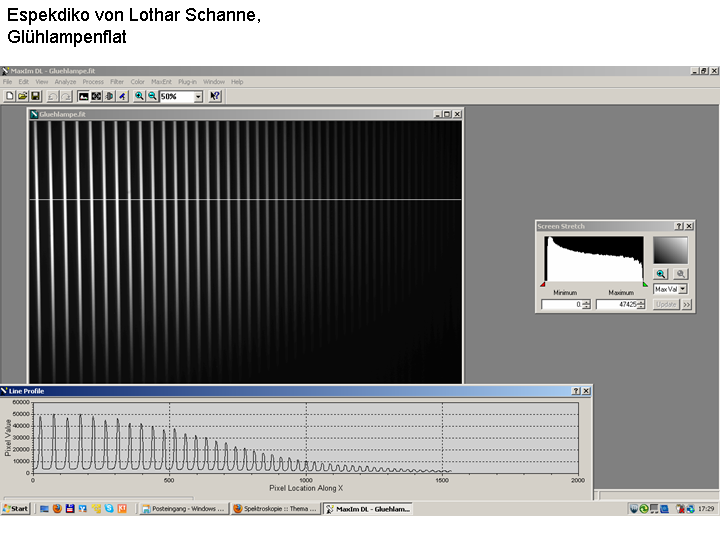This screenshot has height=540, width=720.
Task: Click the Screen Stretch help question button
Action: (679, 227)
